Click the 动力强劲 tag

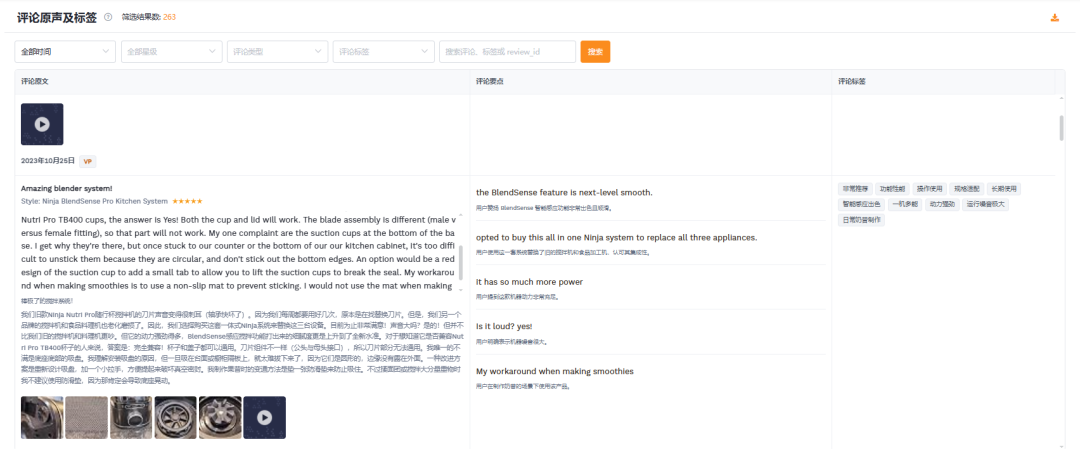(x=942, y=205)
